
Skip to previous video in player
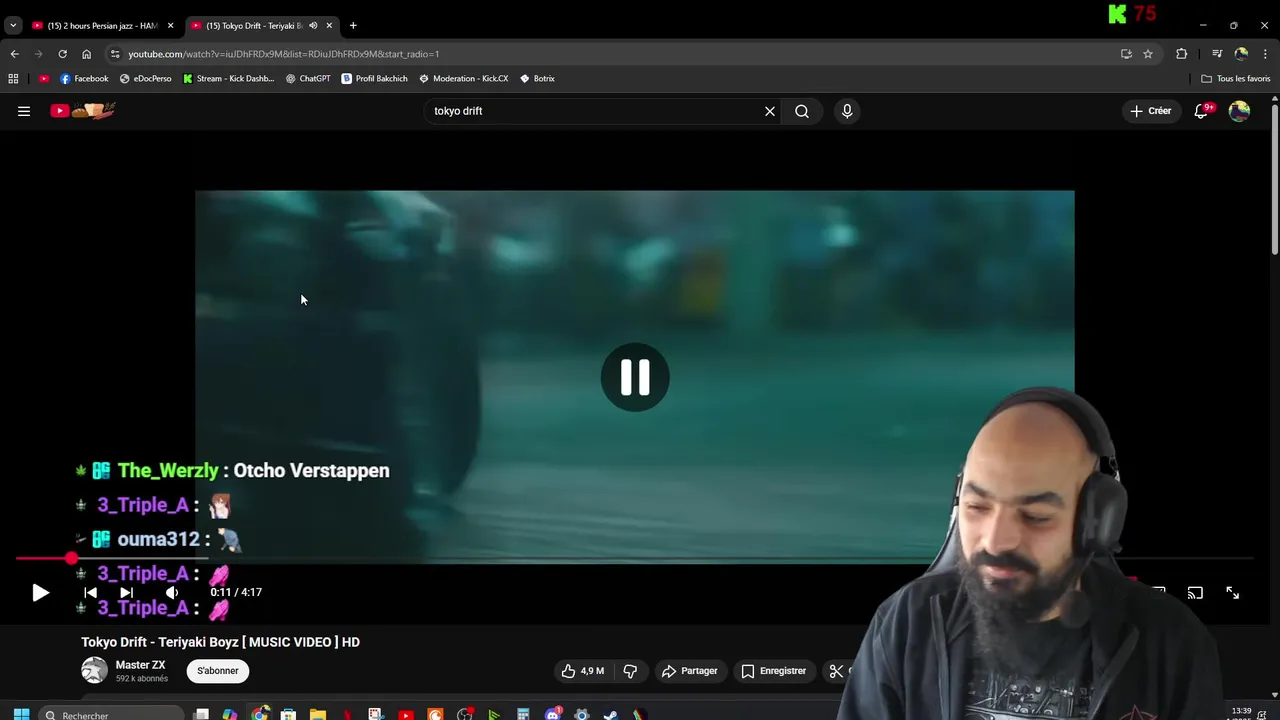click(x=90, y=593)
